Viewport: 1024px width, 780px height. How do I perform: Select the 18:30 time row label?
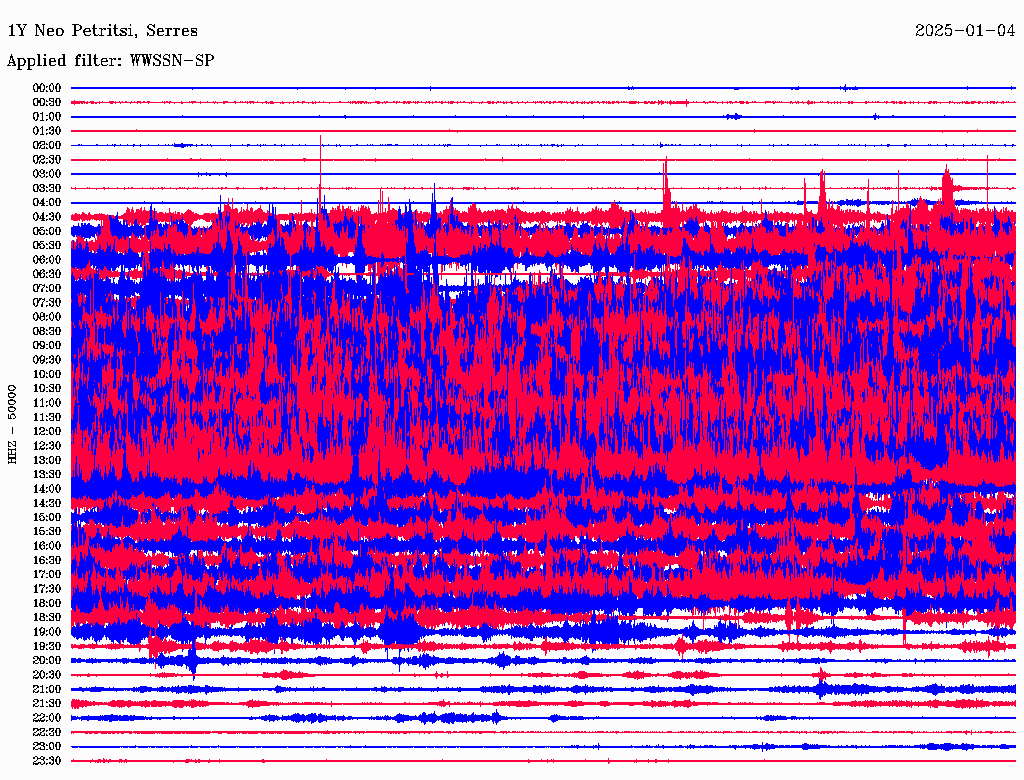click(x=47, y=618)
